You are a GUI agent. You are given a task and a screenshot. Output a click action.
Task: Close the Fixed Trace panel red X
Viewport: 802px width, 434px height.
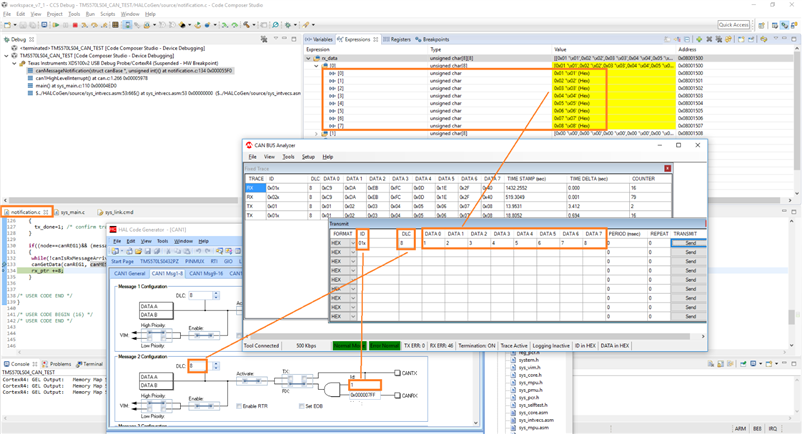pos(667,168)
